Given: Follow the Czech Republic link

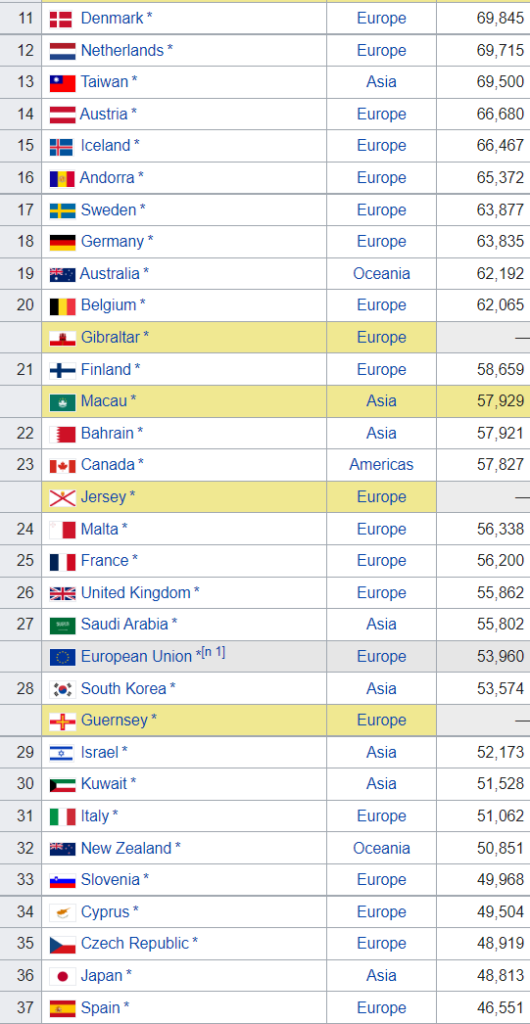Looking at the screenshot, I should coord(135,944).
